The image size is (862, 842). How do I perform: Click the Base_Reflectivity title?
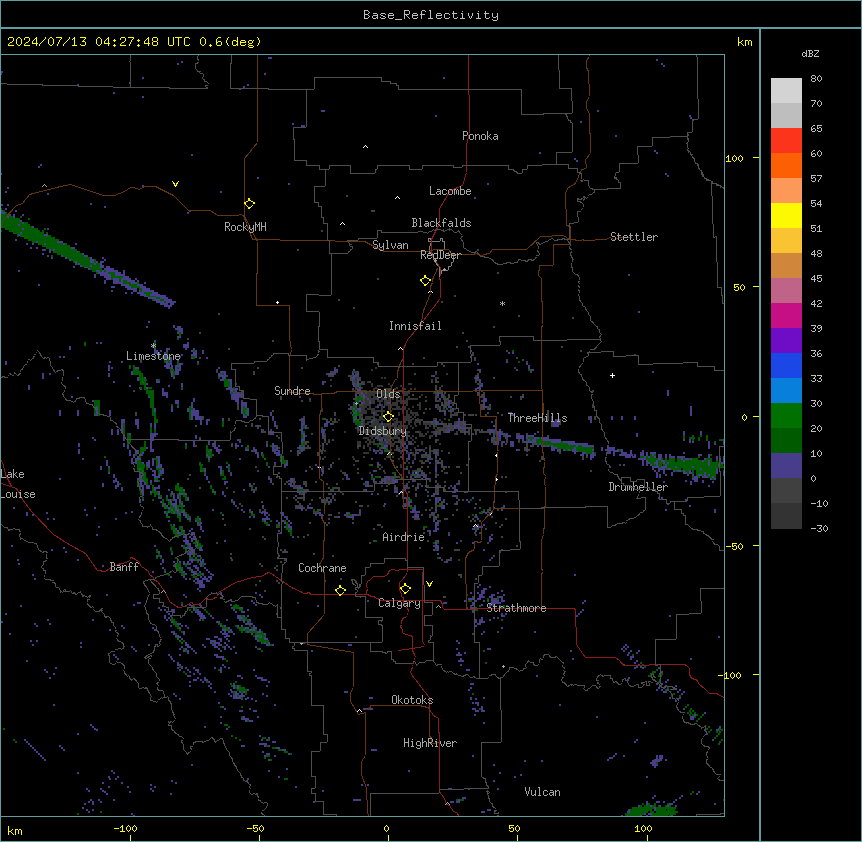point(431,15)
